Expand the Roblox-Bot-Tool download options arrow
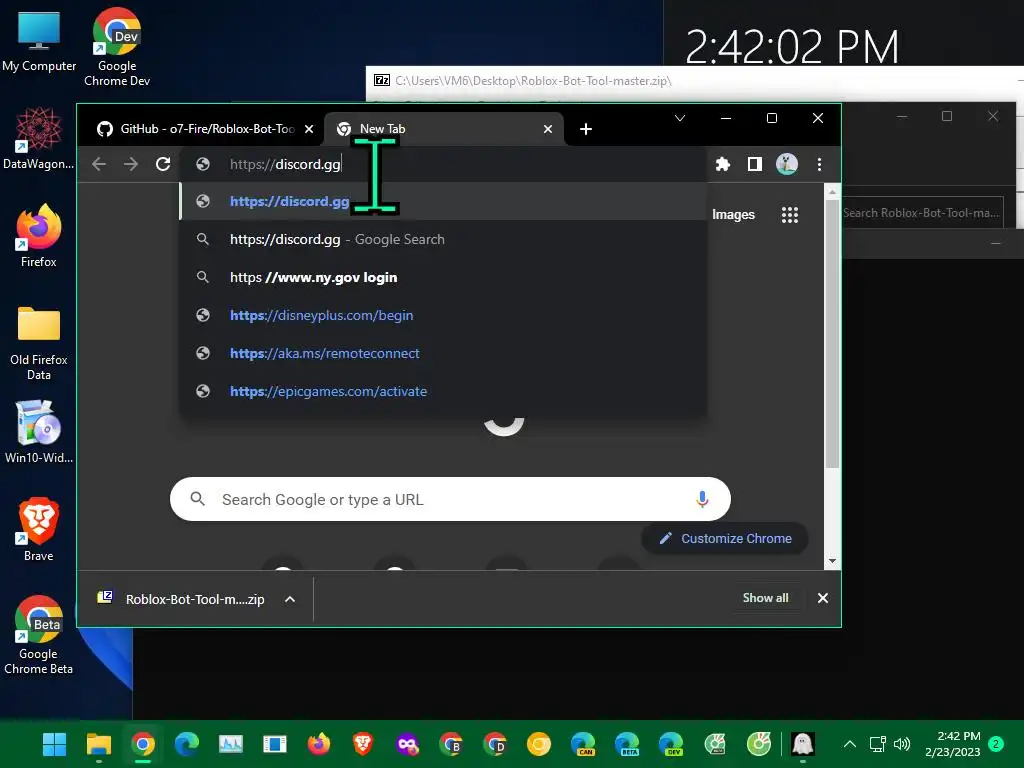 tap(290, 599)
